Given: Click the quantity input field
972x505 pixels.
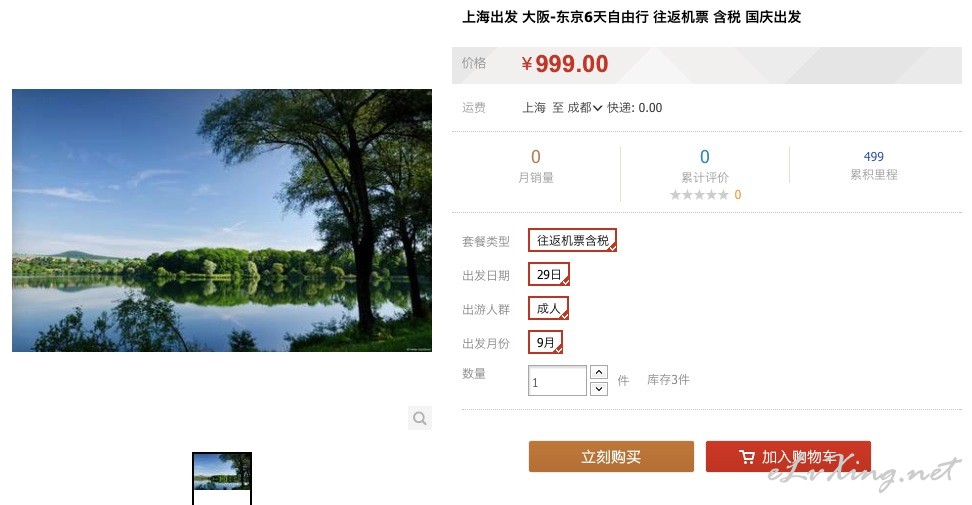Looking at the screenshot, I should tap(557, 380).
